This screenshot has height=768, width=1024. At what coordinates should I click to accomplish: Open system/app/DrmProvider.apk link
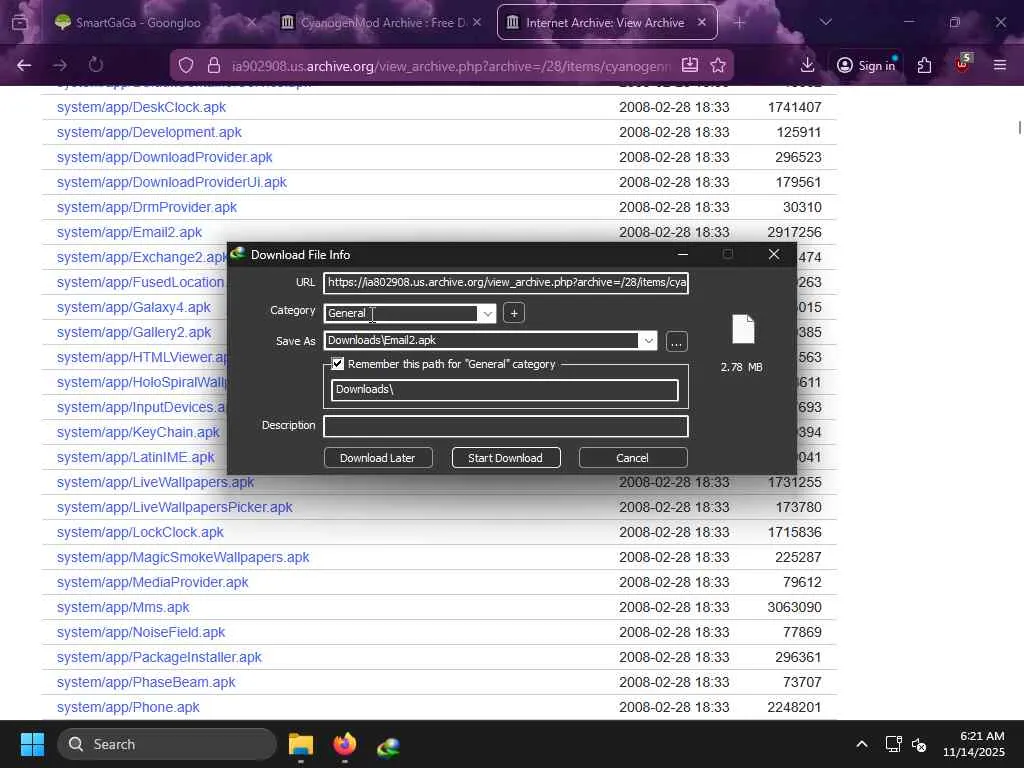(x=147, y=207)
